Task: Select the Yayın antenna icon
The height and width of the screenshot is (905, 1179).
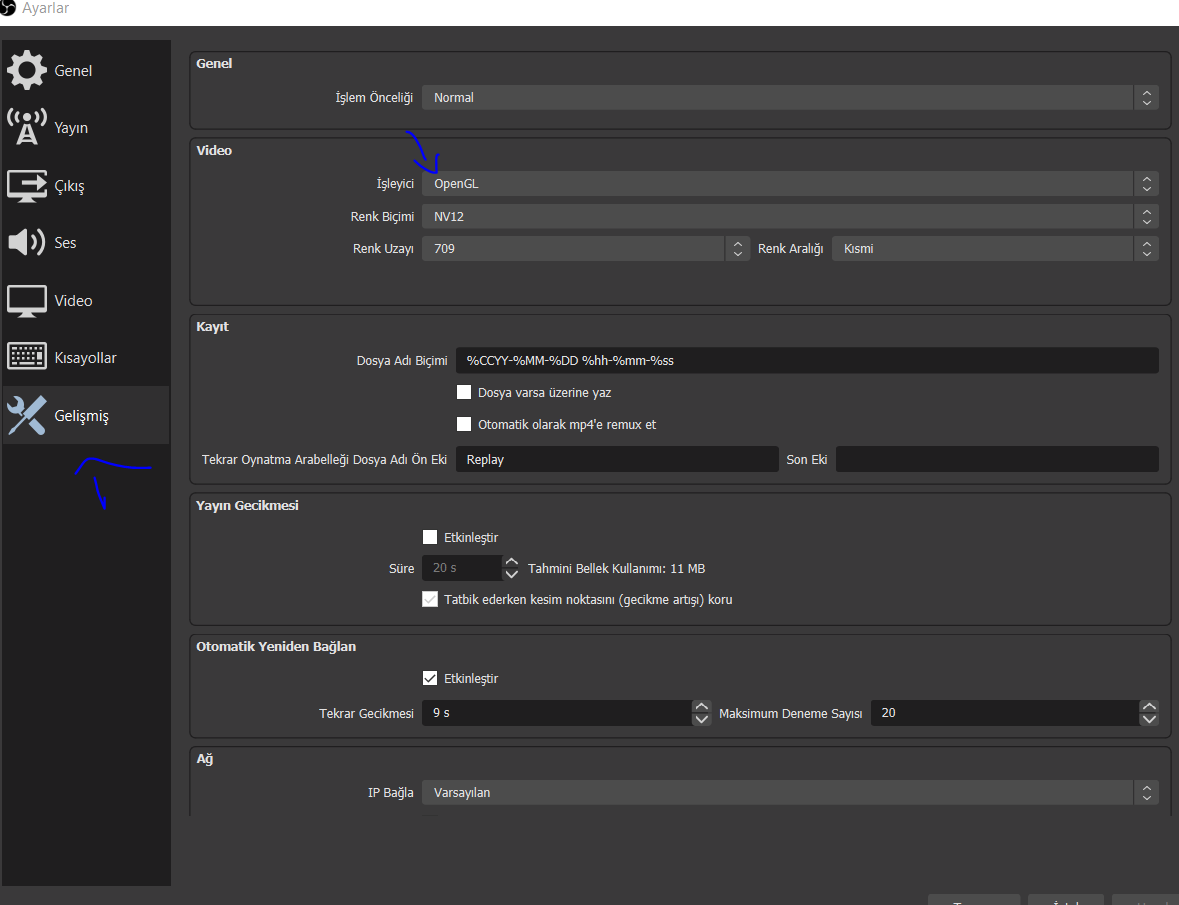Action: coord(26,128)
